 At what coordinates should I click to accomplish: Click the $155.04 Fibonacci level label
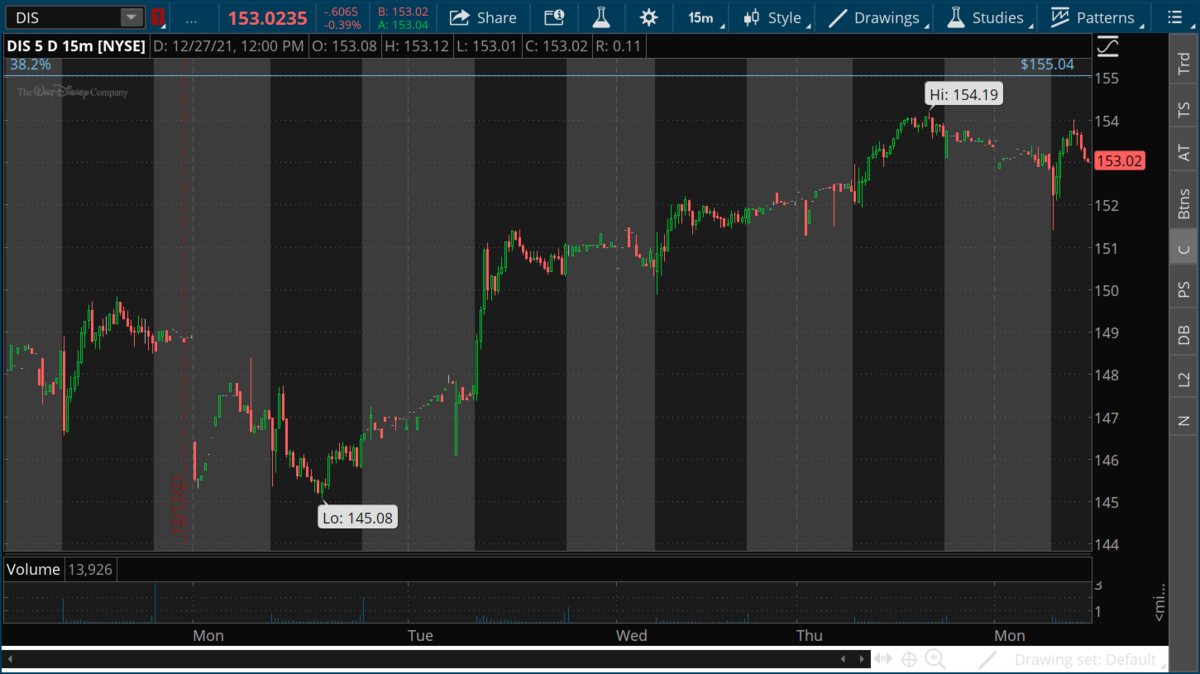coord(1047,64)
